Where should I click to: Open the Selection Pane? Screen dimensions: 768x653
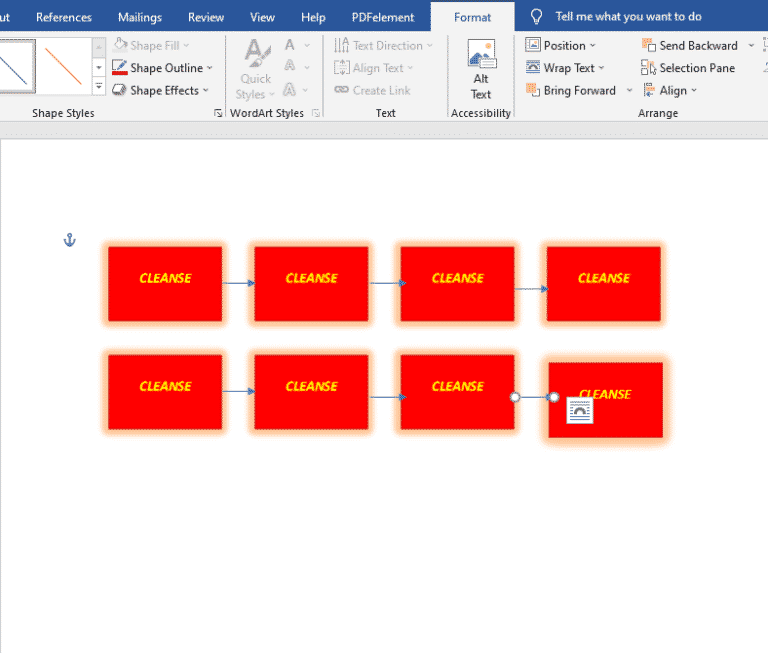pyautogui.click(x=688, y=68)
